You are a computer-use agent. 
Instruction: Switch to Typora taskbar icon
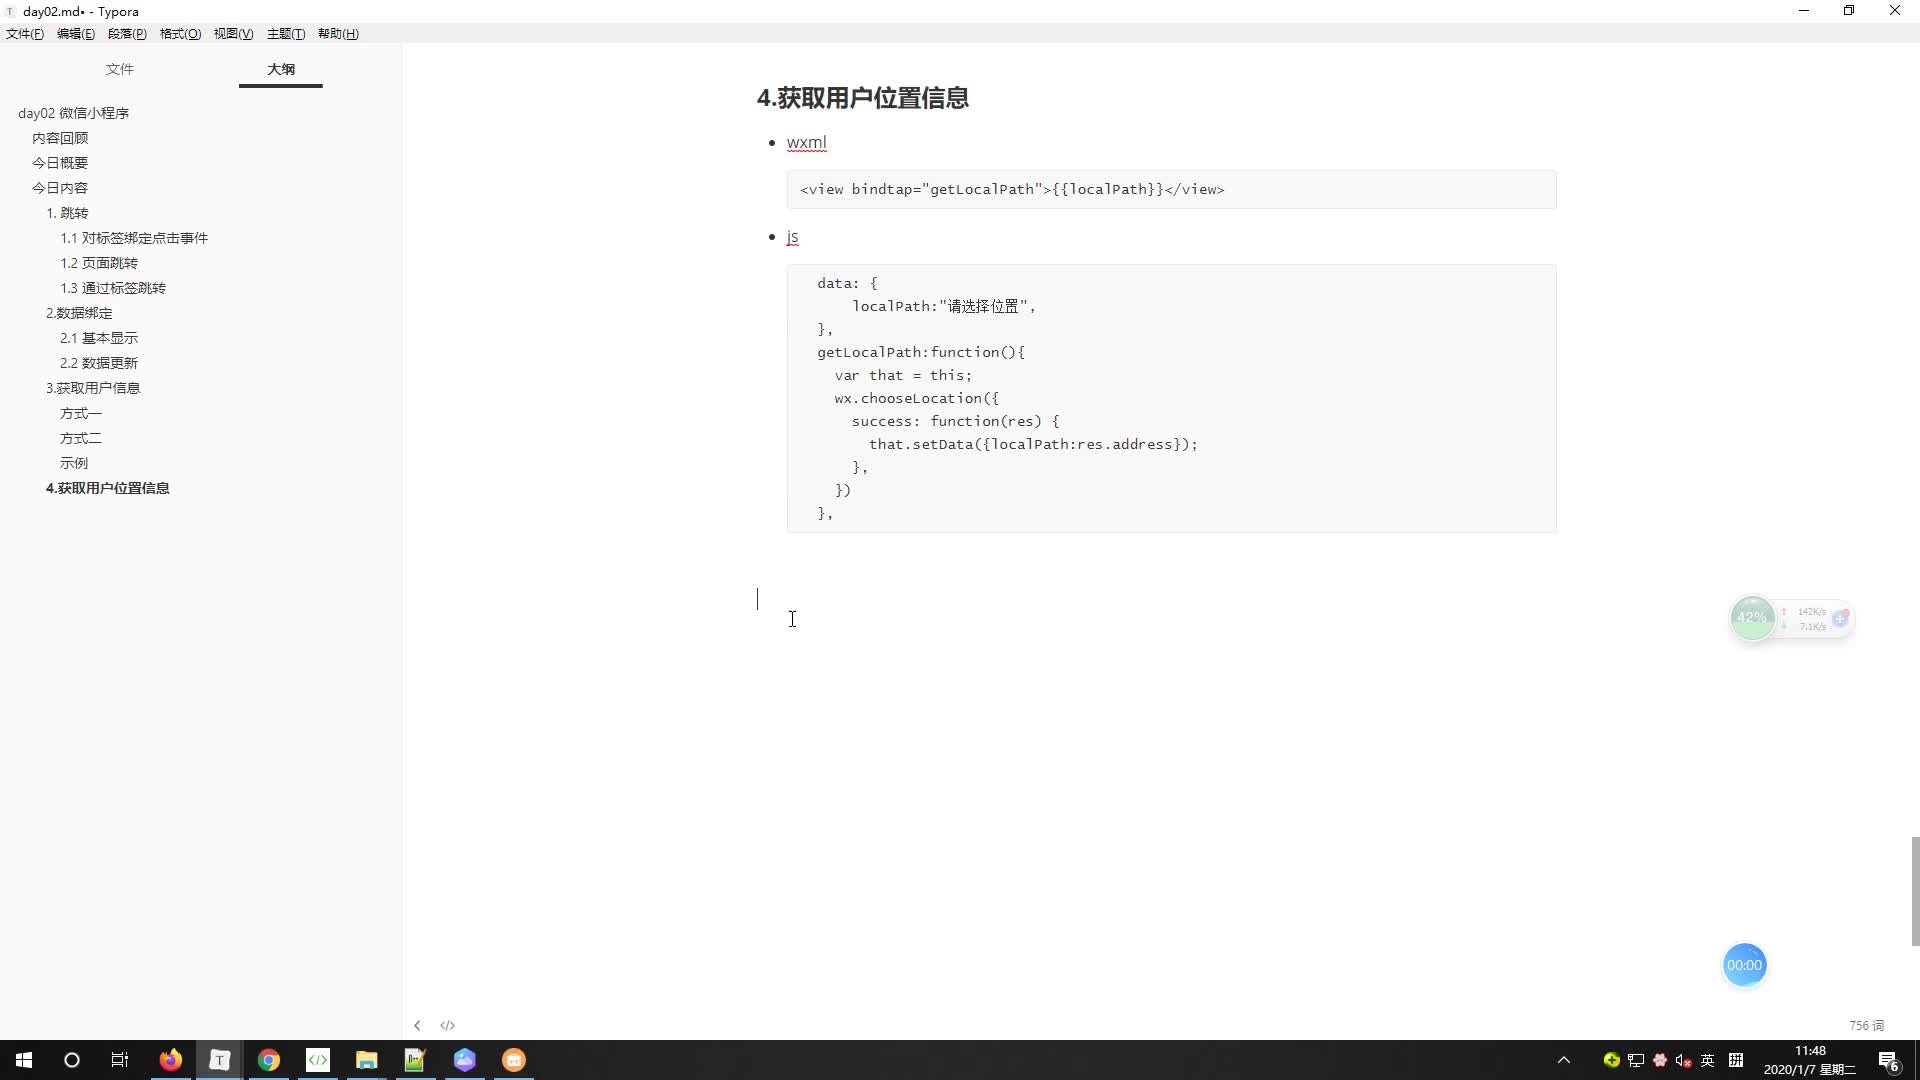point(219,1060)
